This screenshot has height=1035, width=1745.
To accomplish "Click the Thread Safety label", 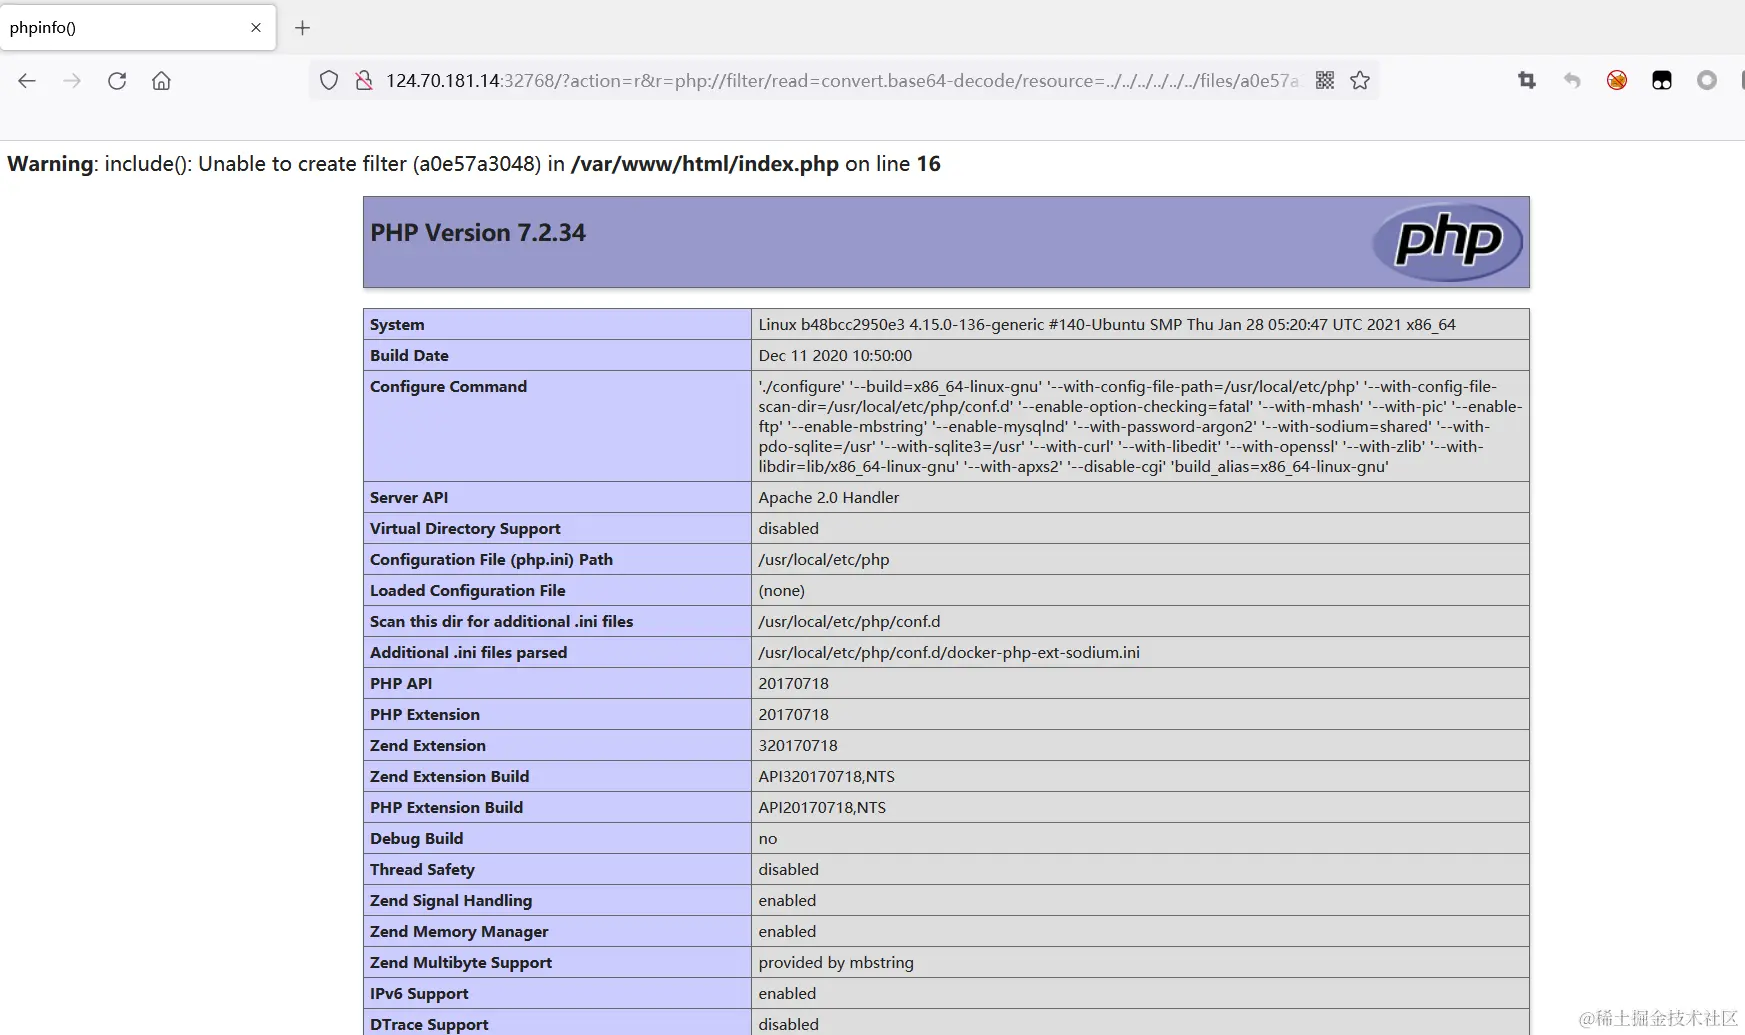I will (x=422, y=870).
